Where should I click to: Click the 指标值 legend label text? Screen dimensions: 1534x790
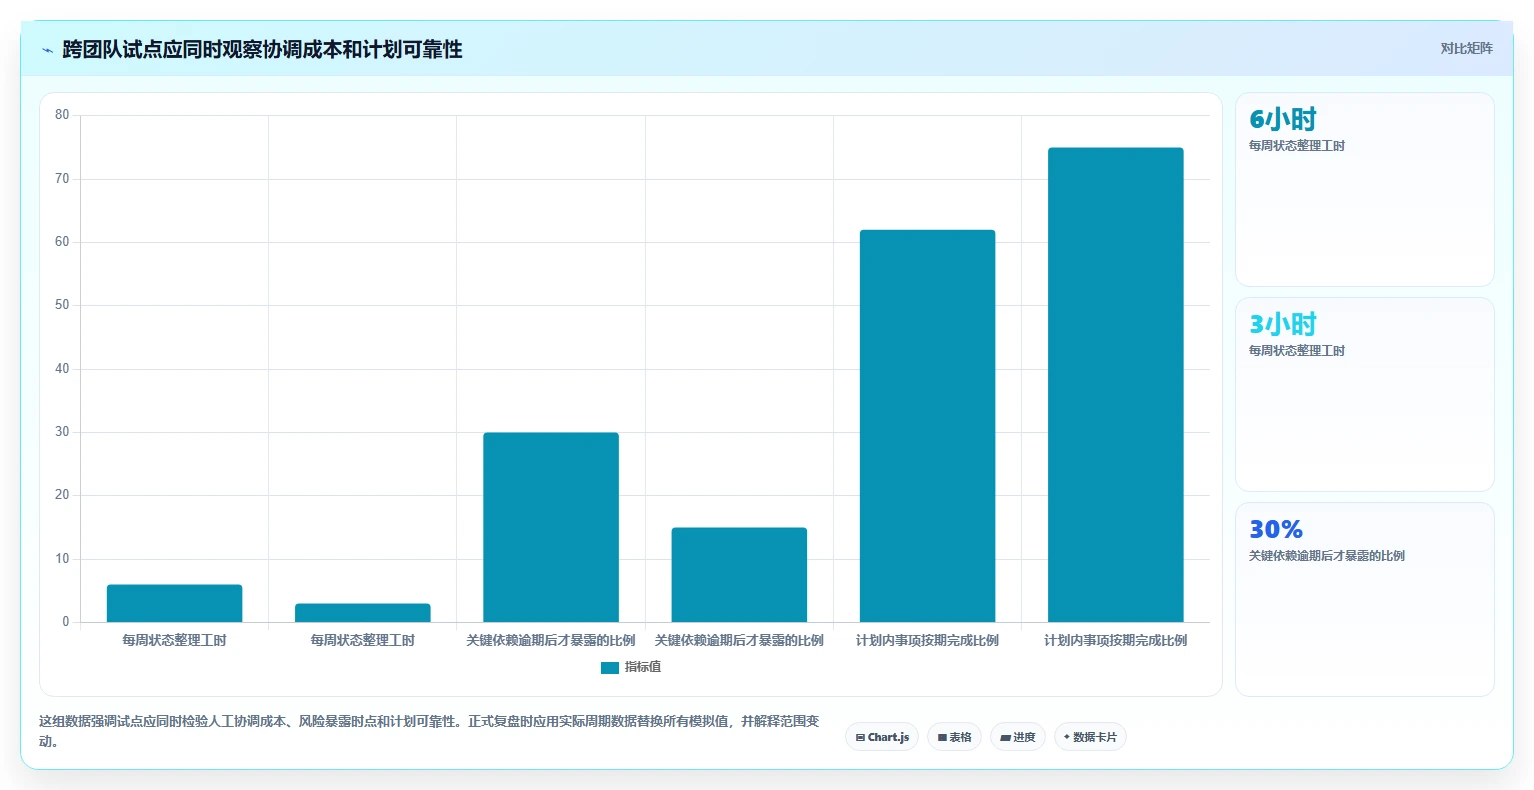pos(643,667)
